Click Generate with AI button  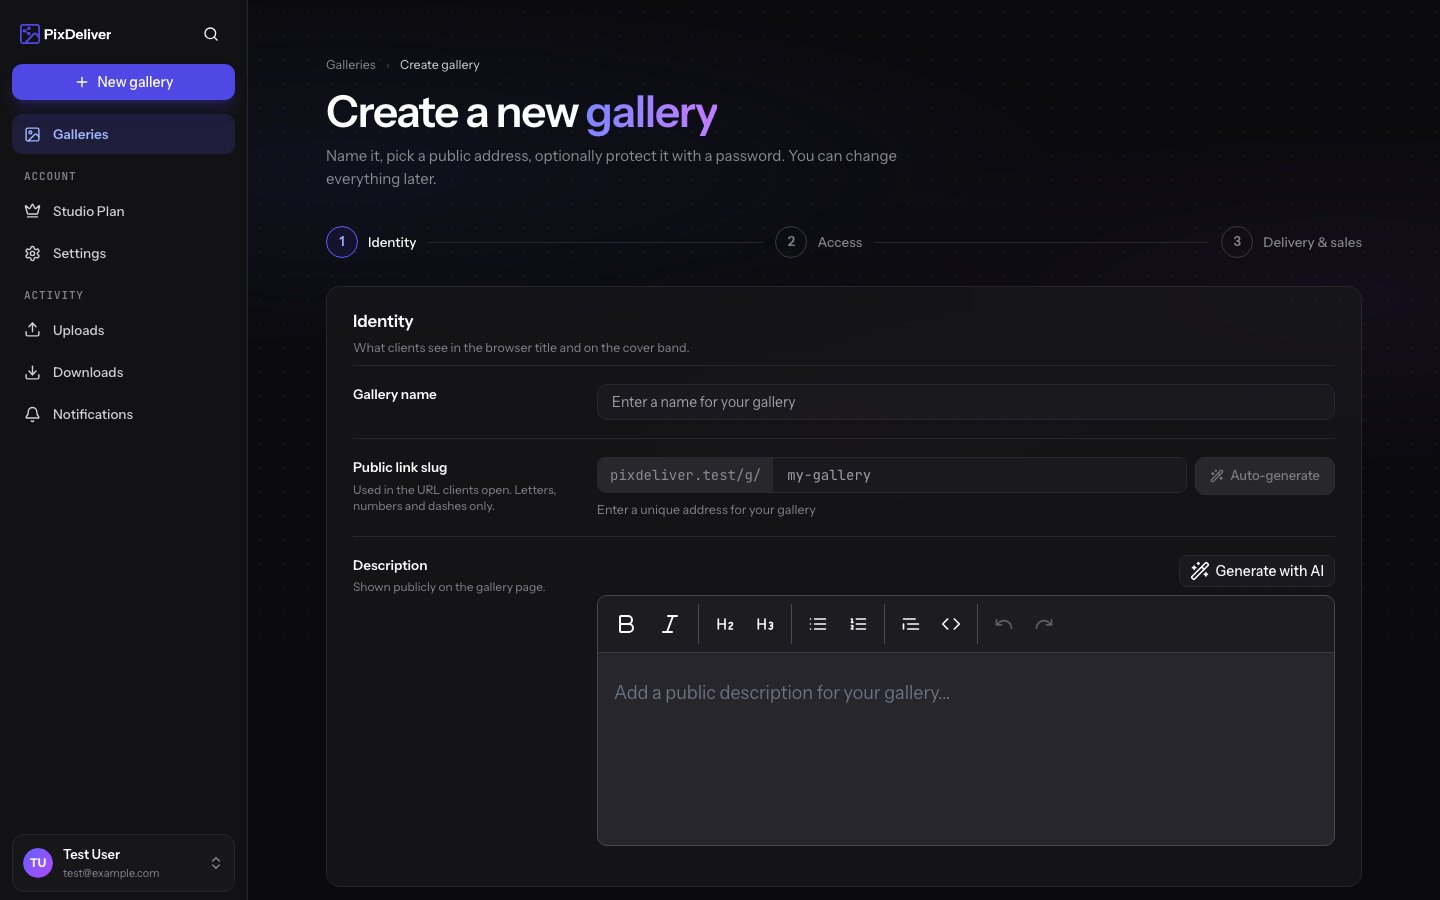tap(1257, 571)
